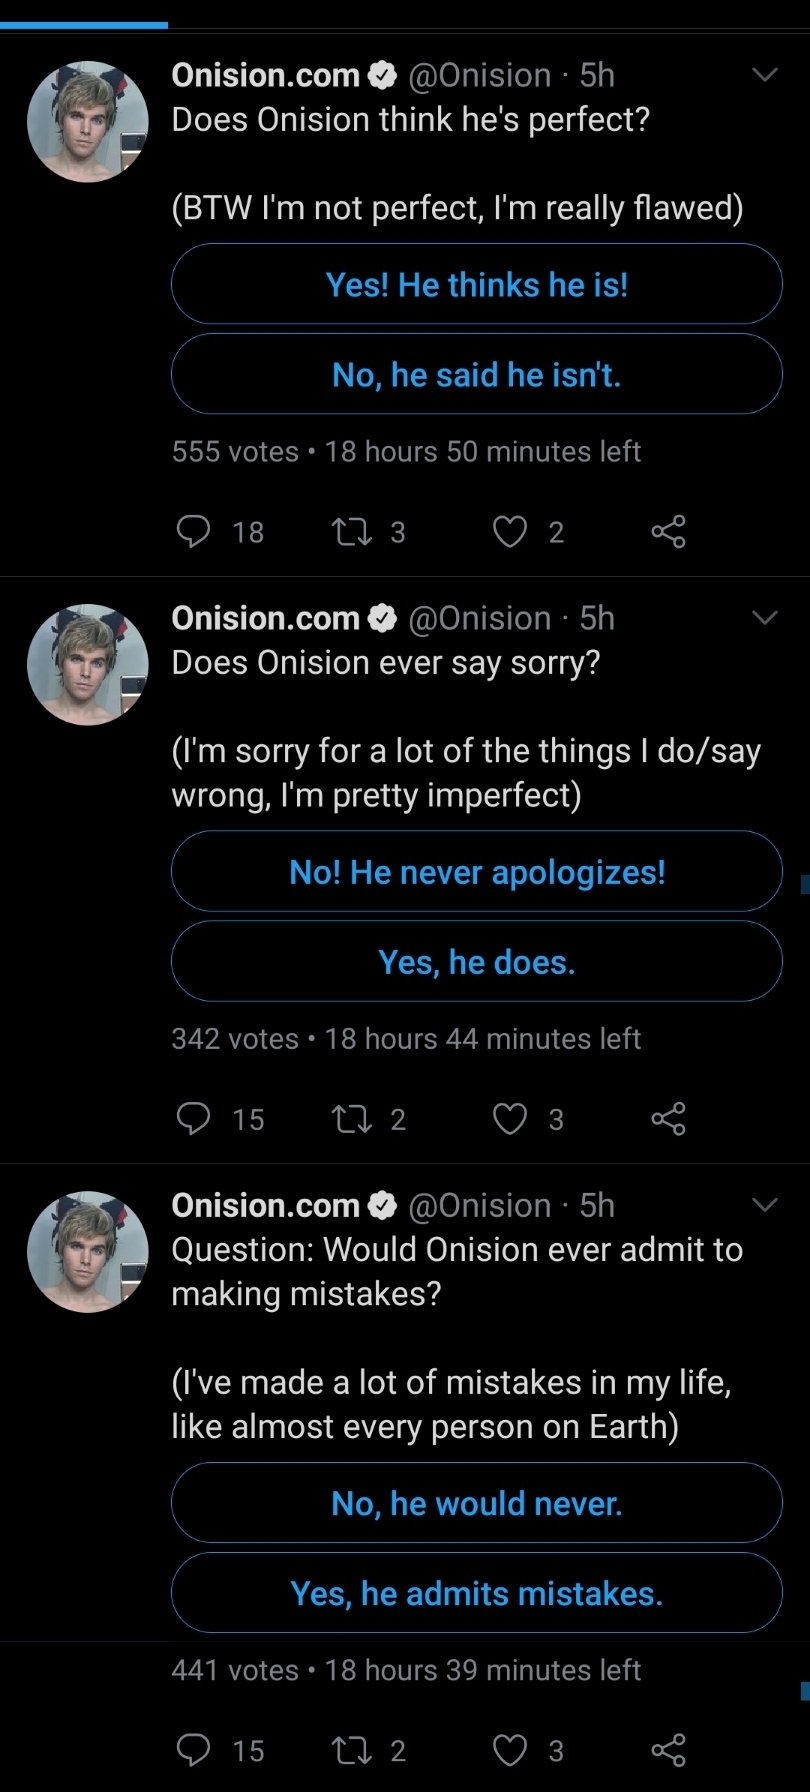
Task: Choose 'Yes, he admits mistakes.' option
Action: 477,1593
